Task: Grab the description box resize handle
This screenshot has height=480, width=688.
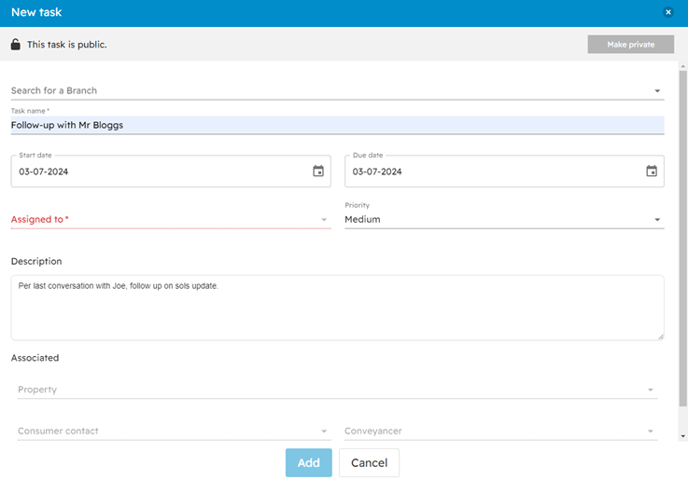Action: (x=660, y=337)
